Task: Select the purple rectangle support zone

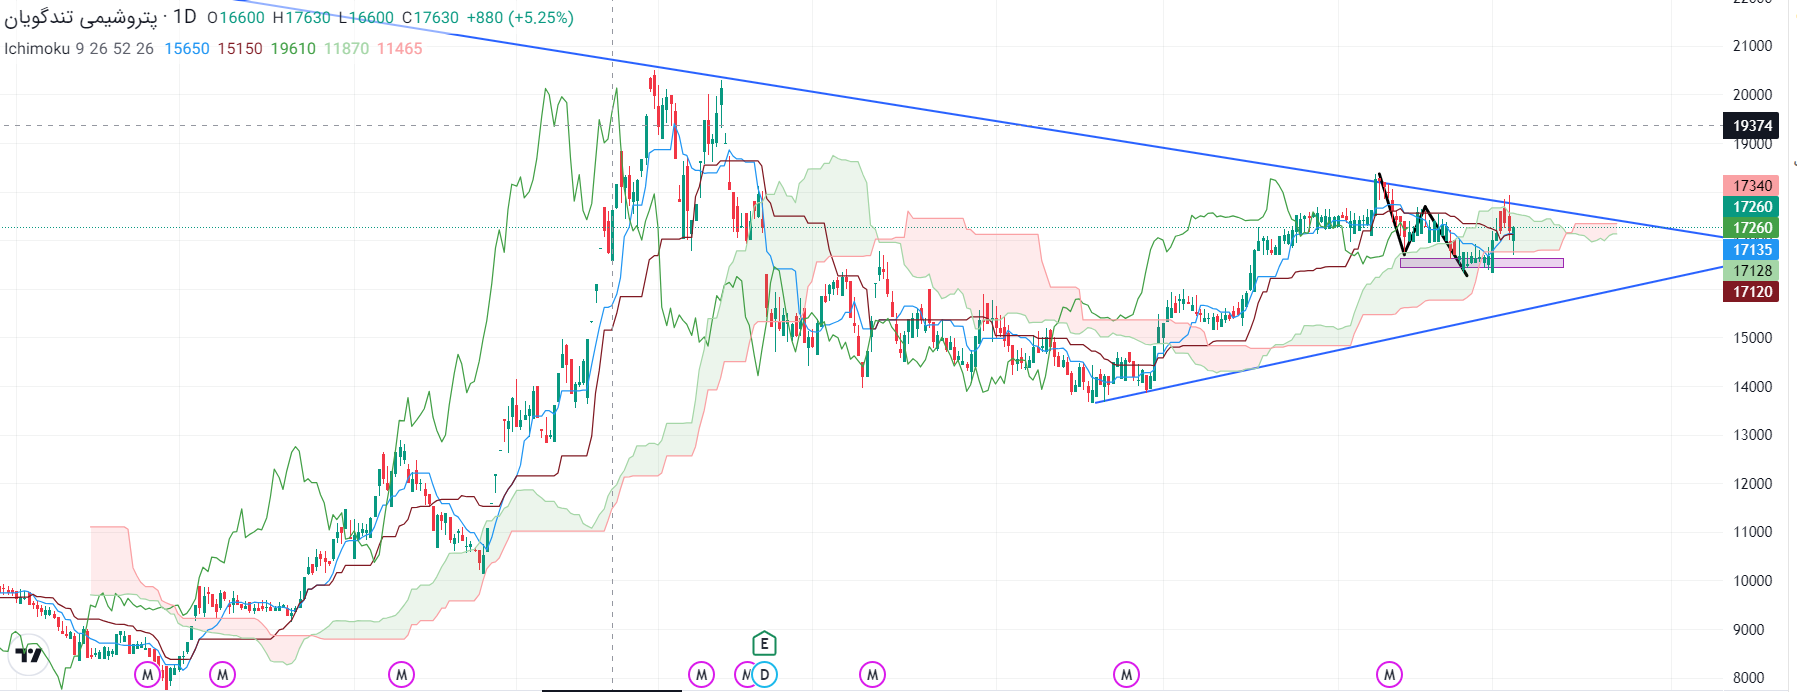Action: 1481,263
